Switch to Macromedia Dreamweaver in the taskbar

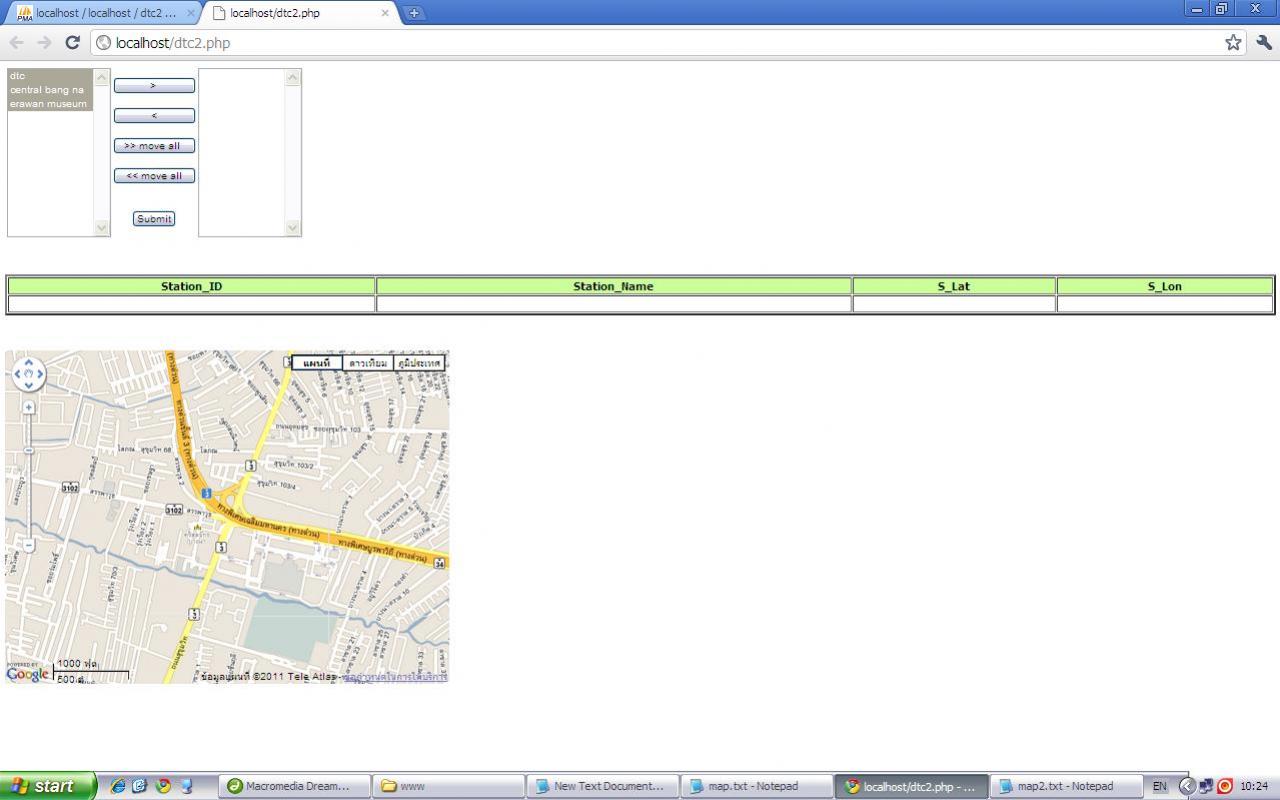[x=295, y=786]
